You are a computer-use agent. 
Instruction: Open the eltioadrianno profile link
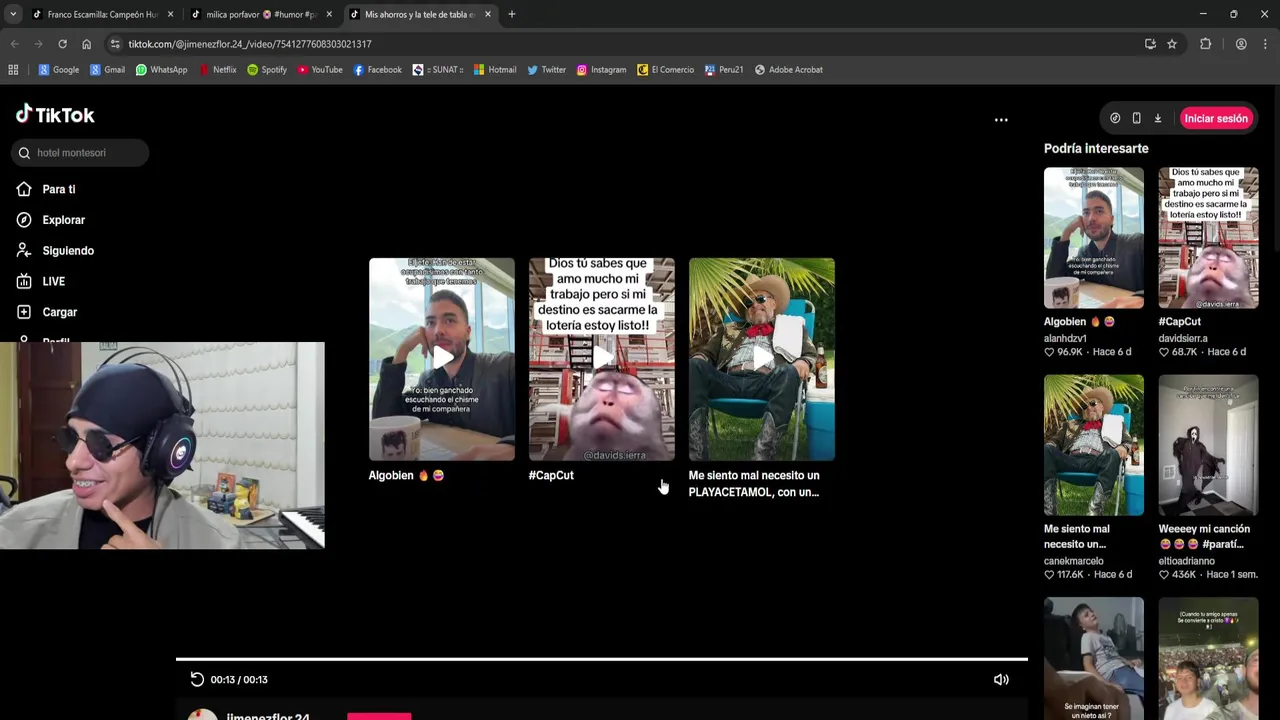click(x=1187, y=561)
